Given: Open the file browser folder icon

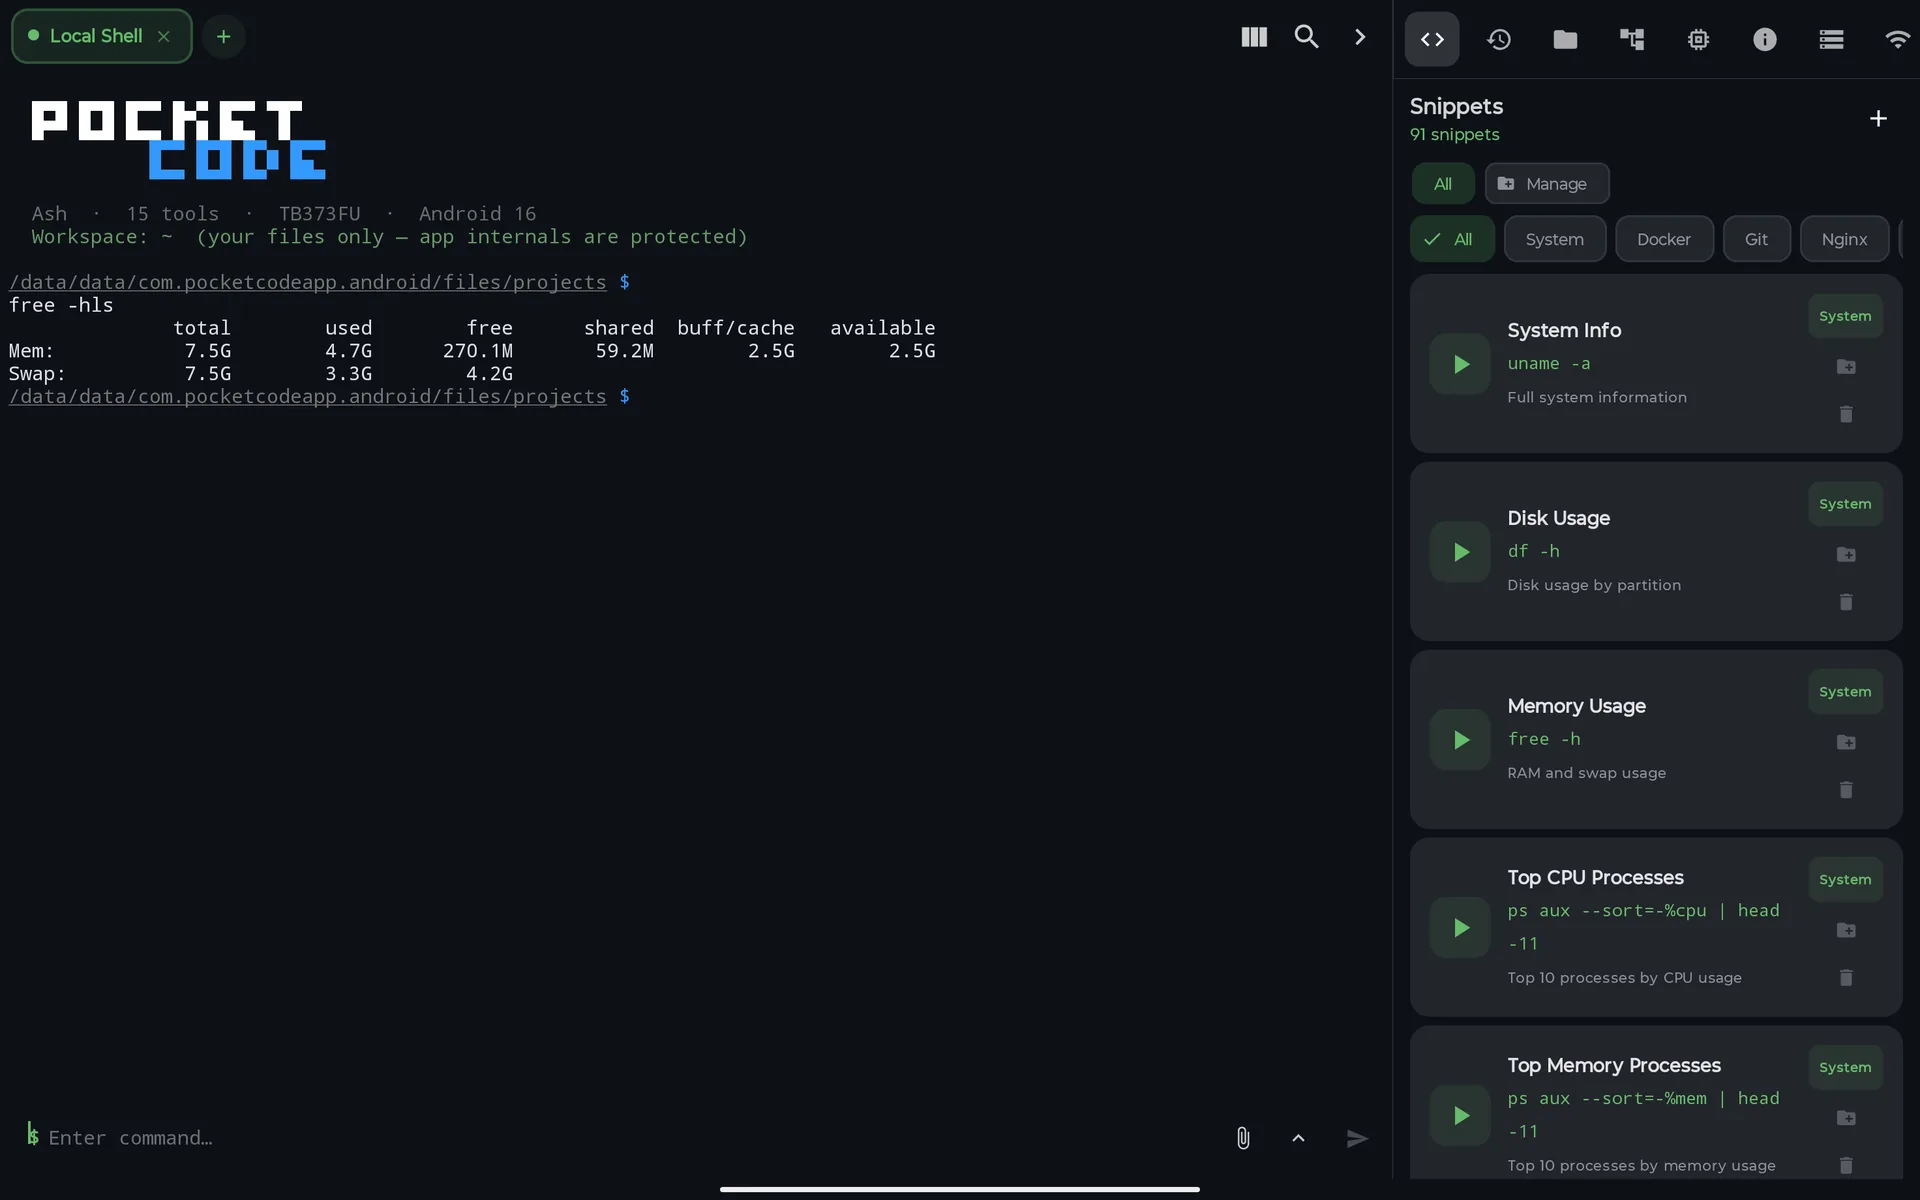Looking at the screenshot, I should 1565,39.
